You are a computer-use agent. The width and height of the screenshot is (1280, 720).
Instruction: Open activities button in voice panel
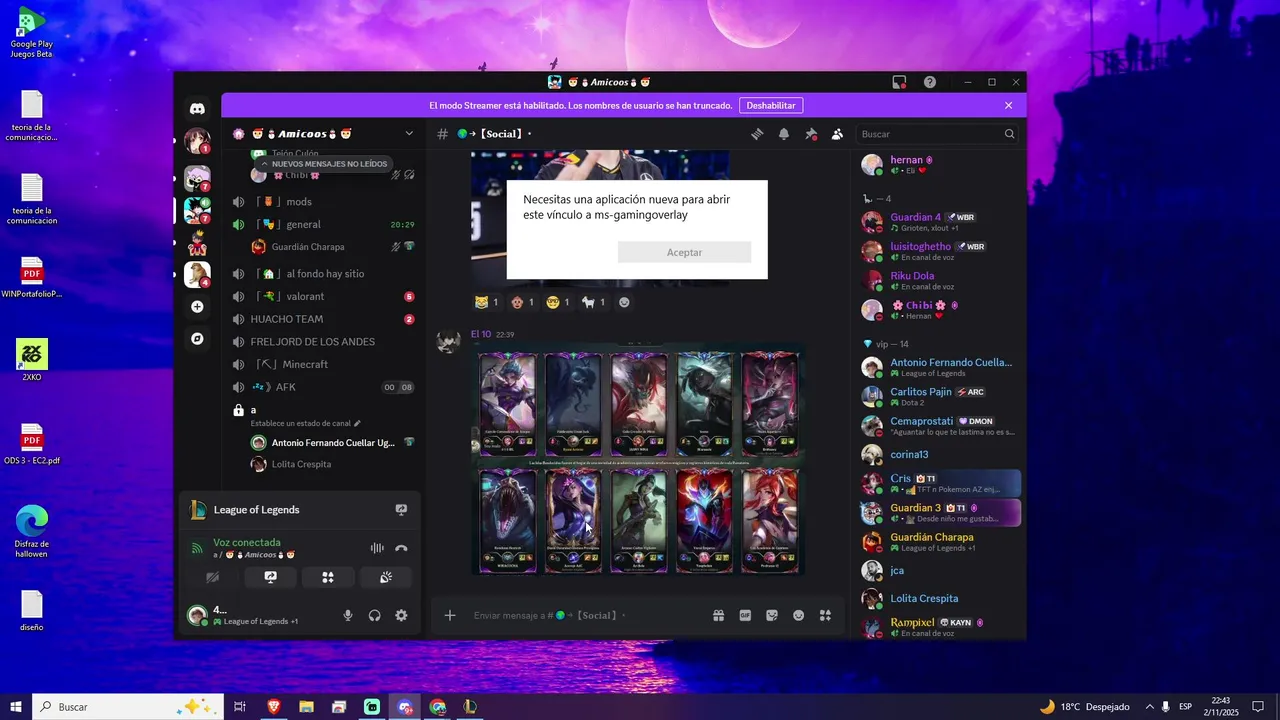tap(327, 577)
